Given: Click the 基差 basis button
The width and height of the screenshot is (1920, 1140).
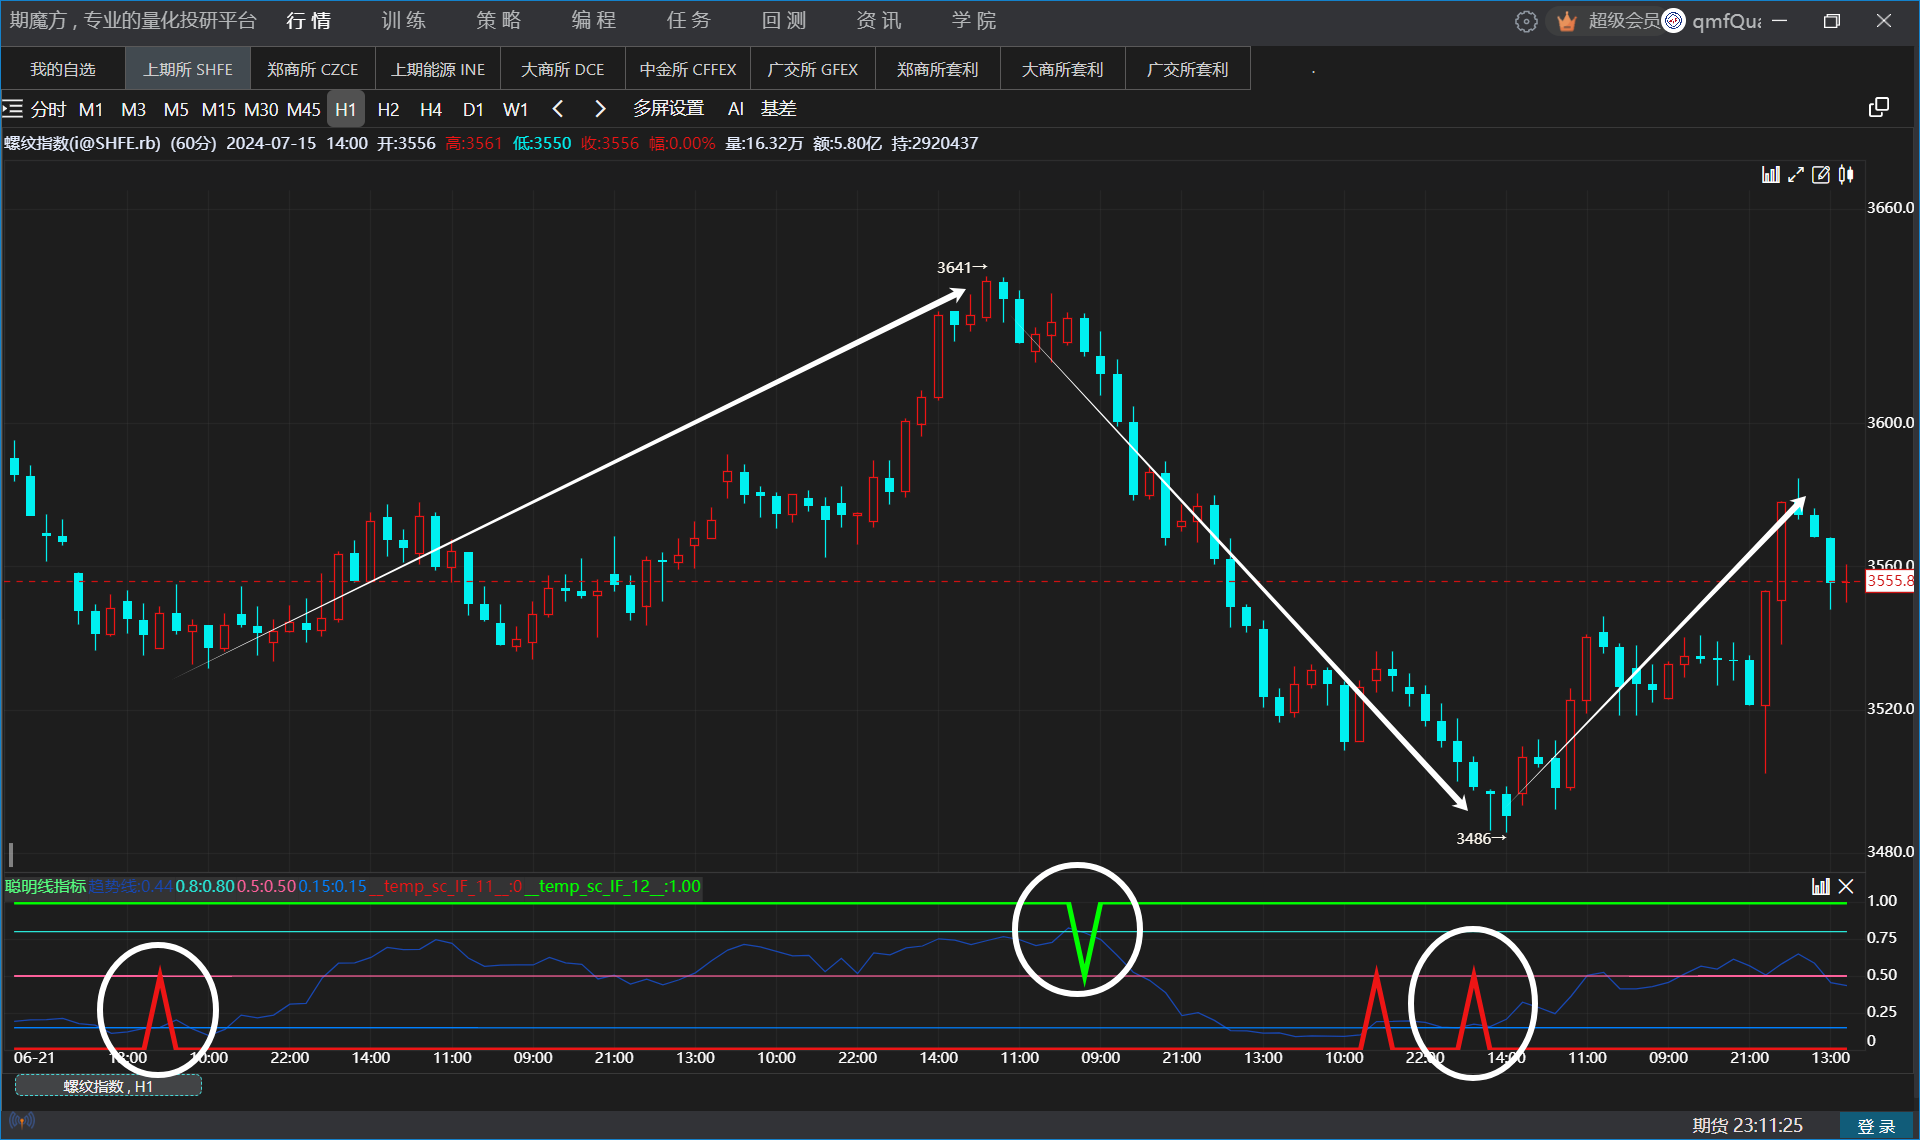Looking at the screenshot, I should (x=778, y=108).
